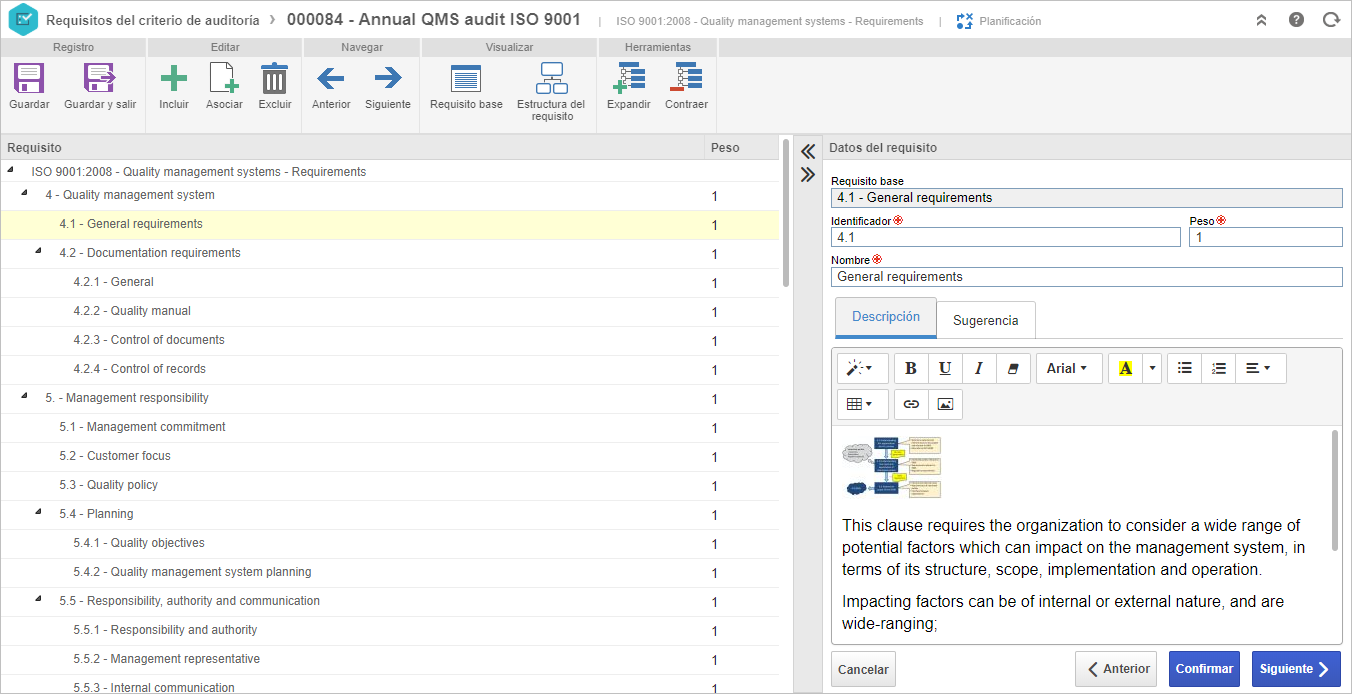Toggle bold formatting in editor
This screenshot has width=1352, height=694.
click(911, 368)
